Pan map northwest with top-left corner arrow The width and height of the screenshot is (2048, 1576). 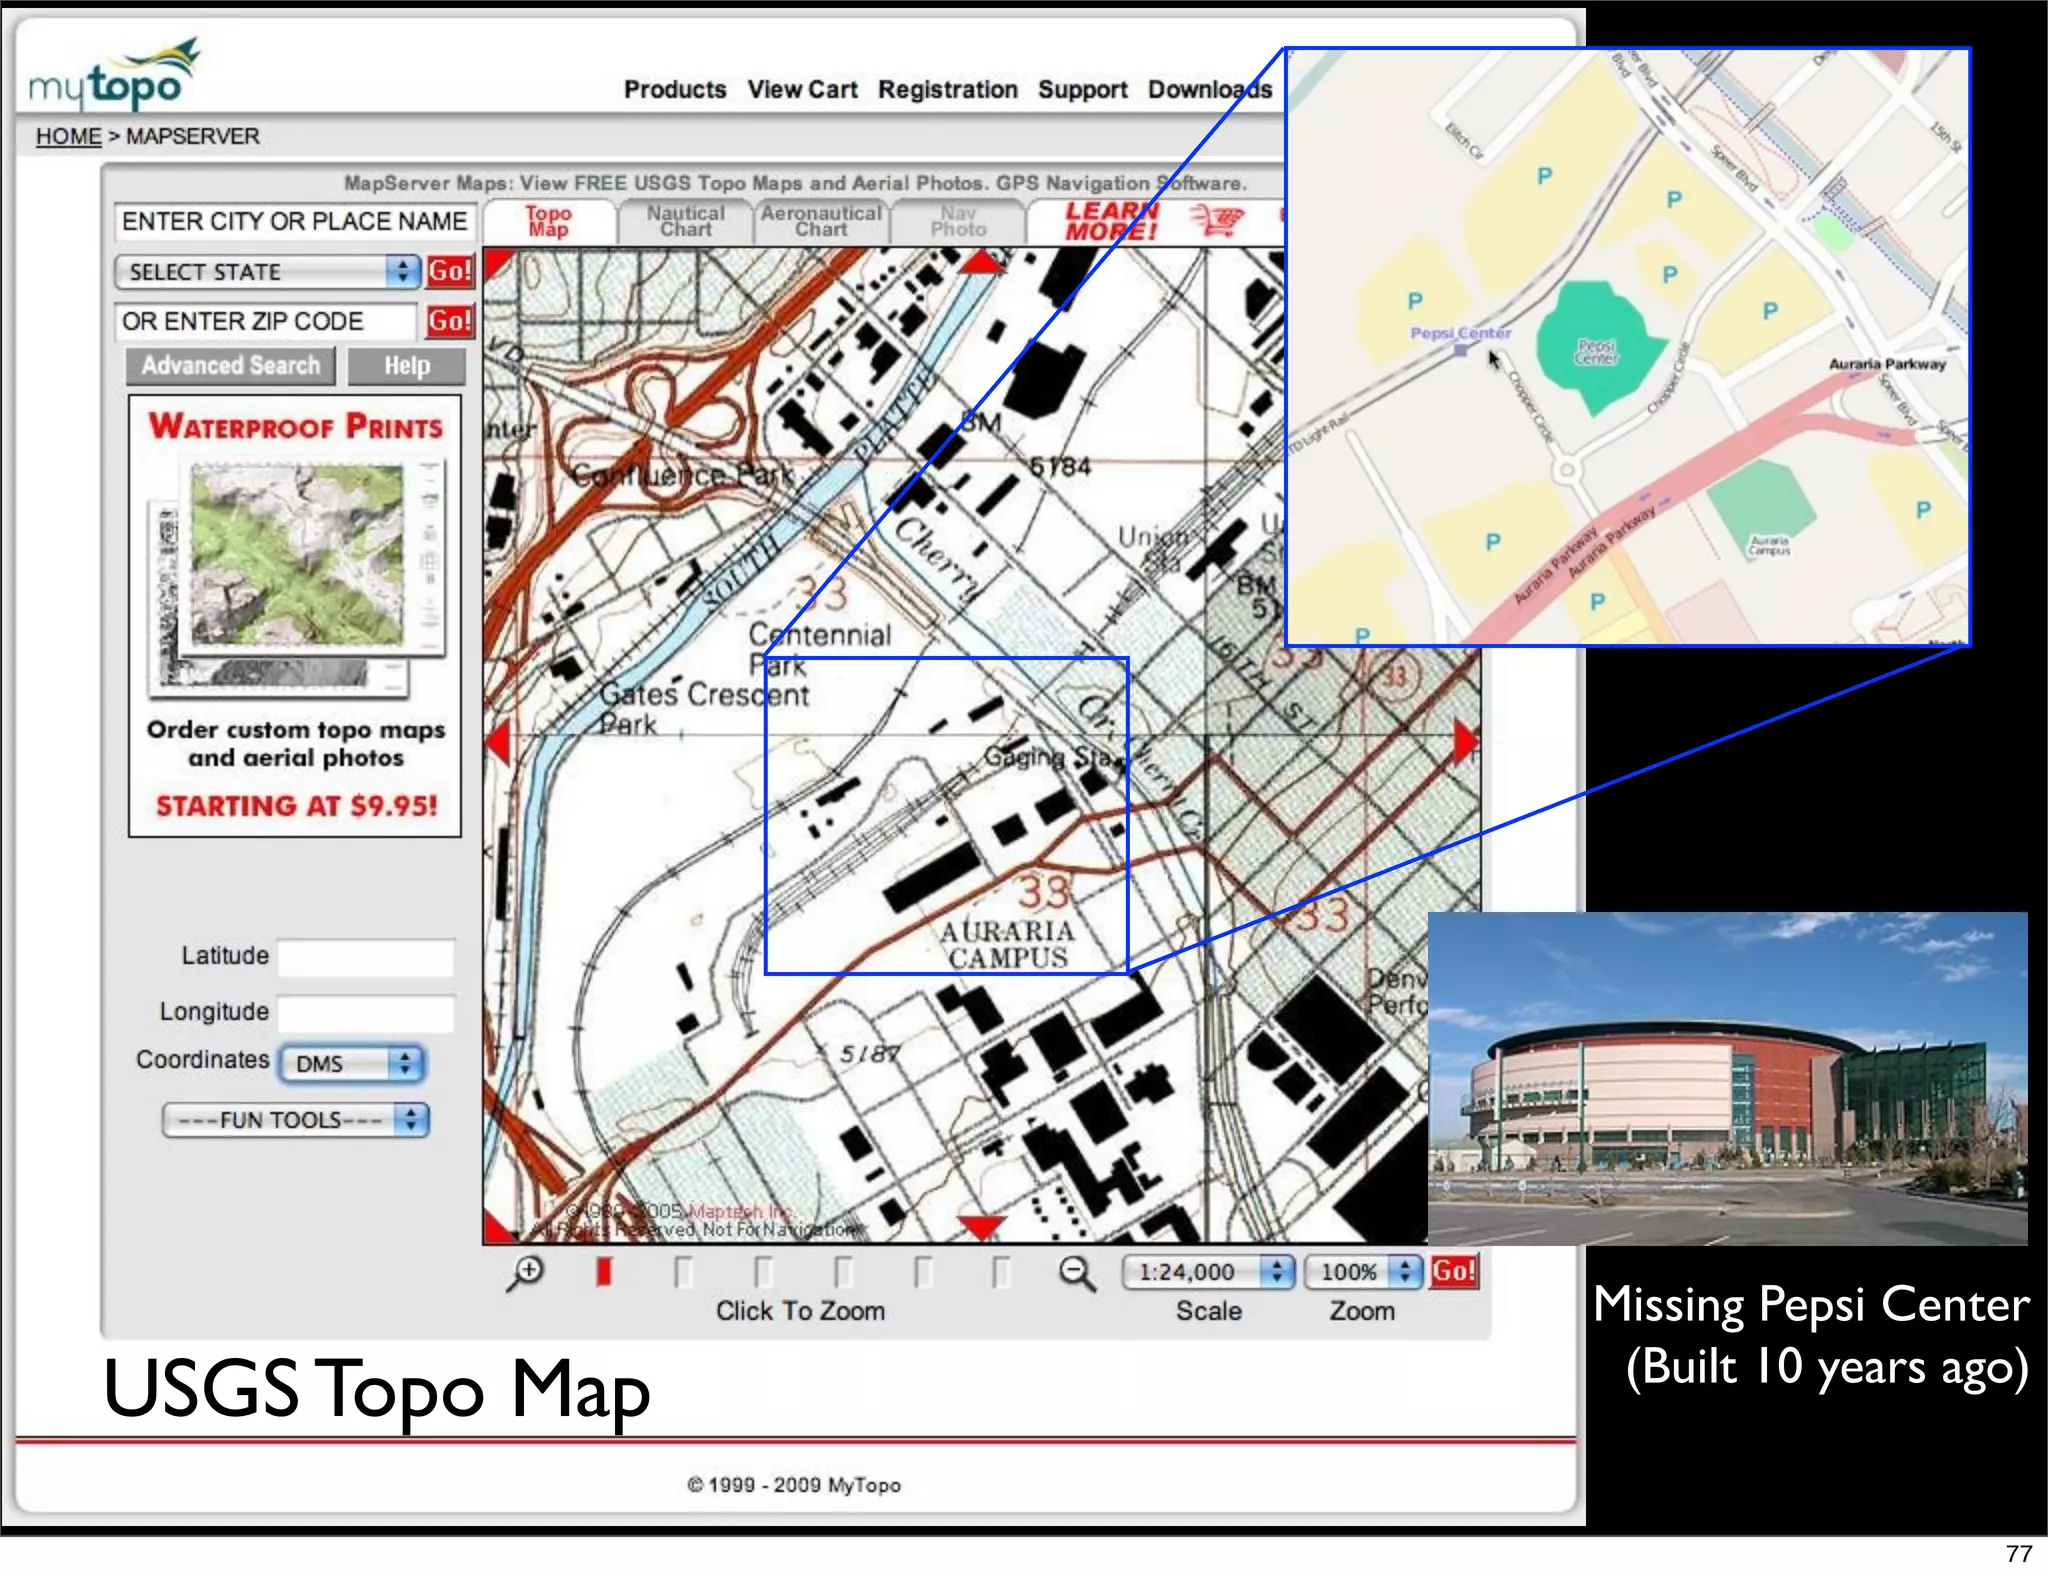tap(498, 264)
